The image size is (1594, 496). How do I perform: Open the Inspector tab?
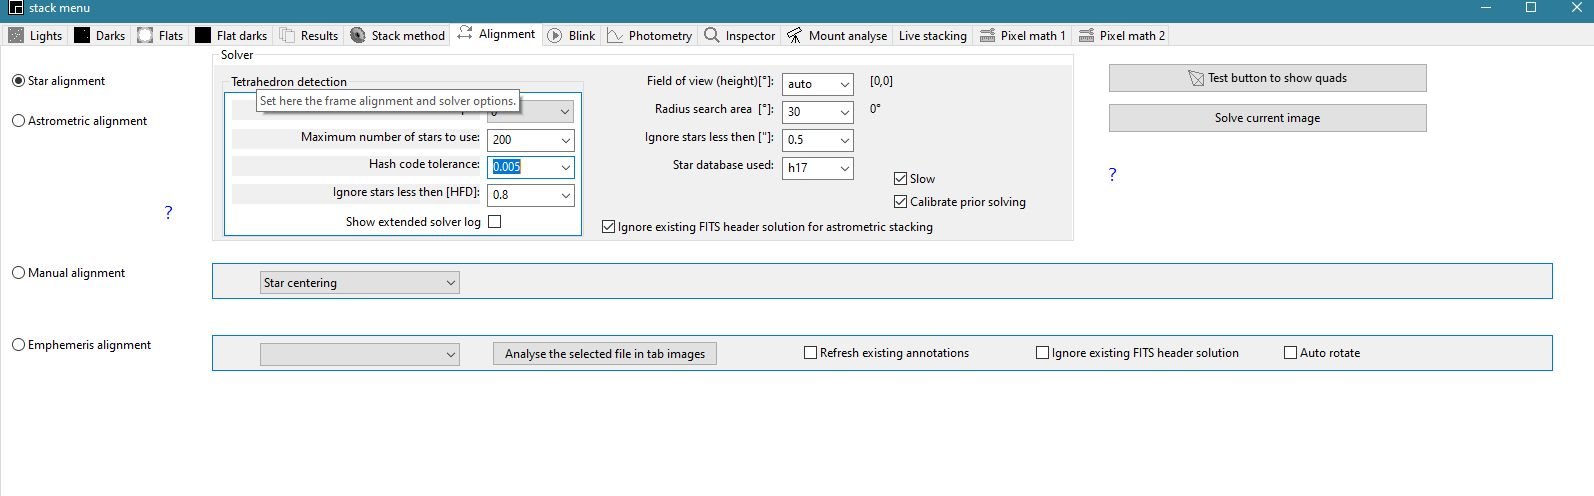(x=740, y=35)
